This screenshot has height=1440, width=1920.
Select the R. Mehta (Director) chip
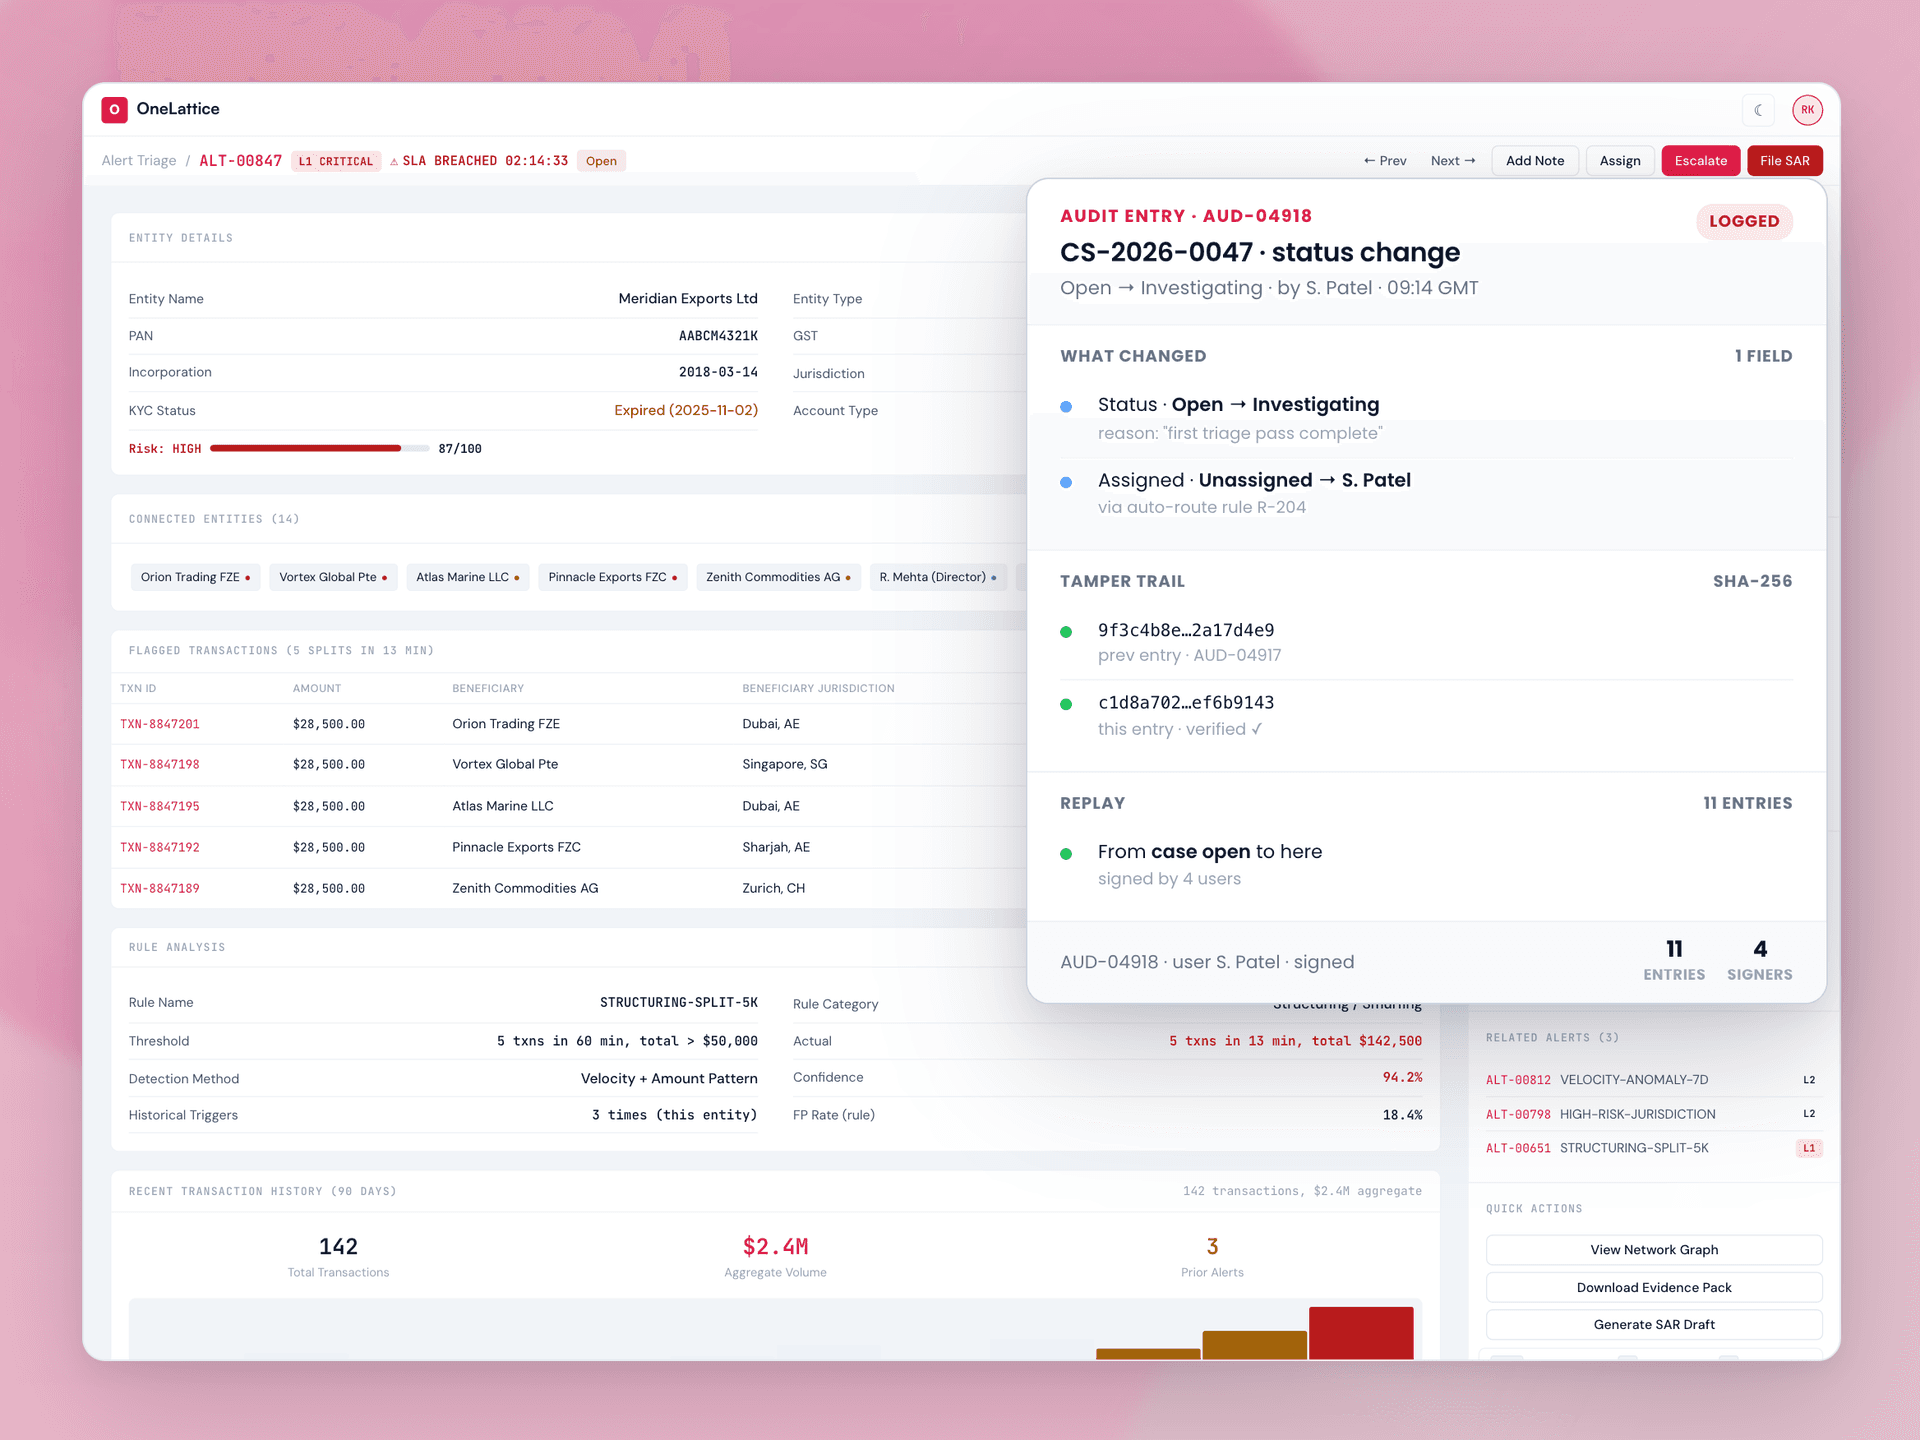pos(938,577)
